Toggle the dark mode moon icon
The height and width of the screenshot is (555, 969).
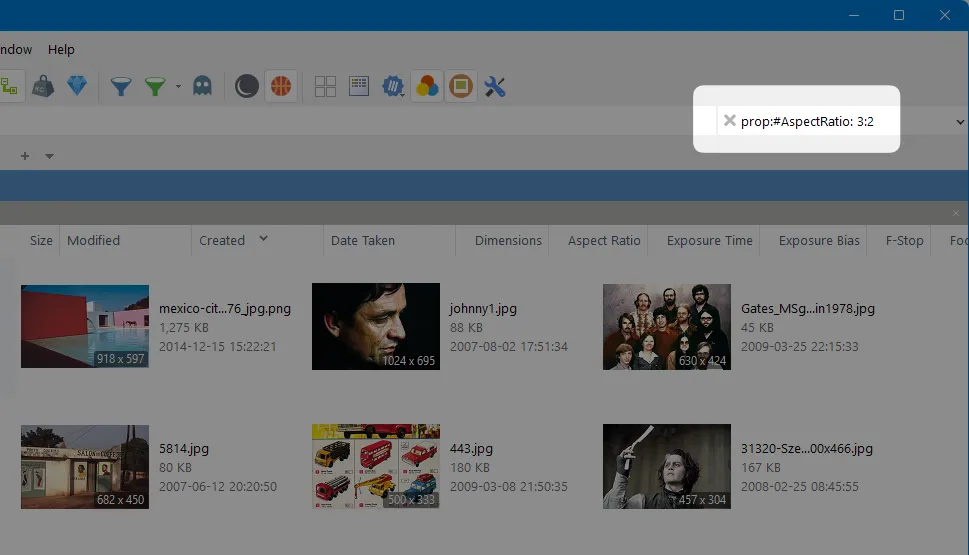(246, 87)
